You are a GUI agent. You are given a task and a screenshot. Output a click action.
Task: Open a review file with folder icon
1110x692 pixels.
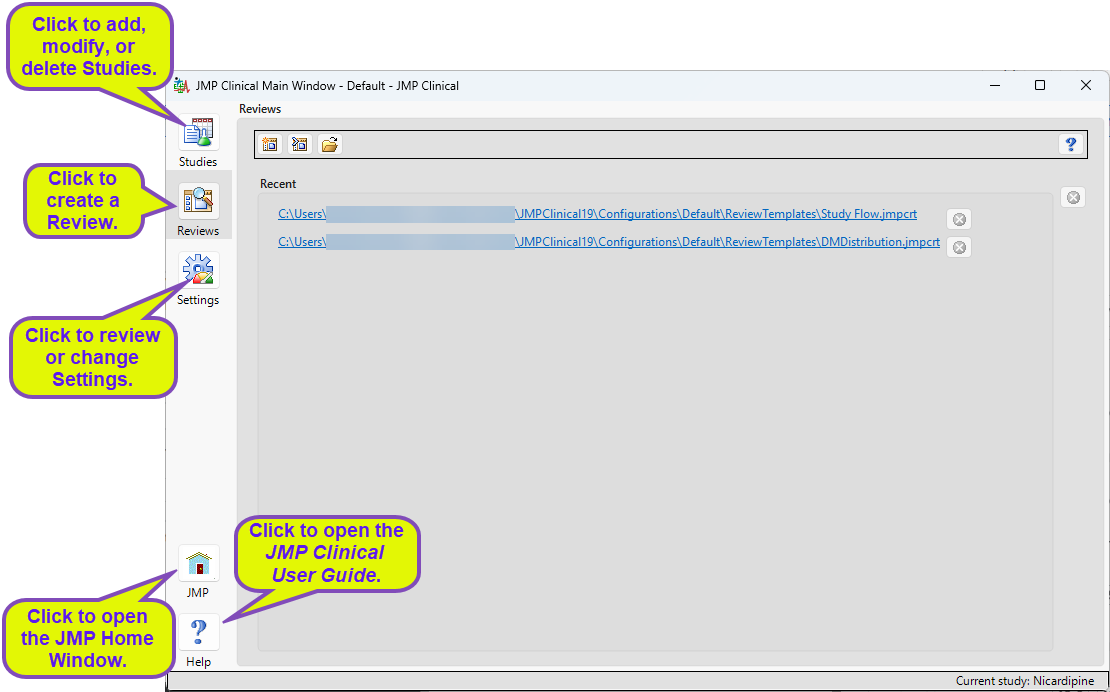[330, 144]
